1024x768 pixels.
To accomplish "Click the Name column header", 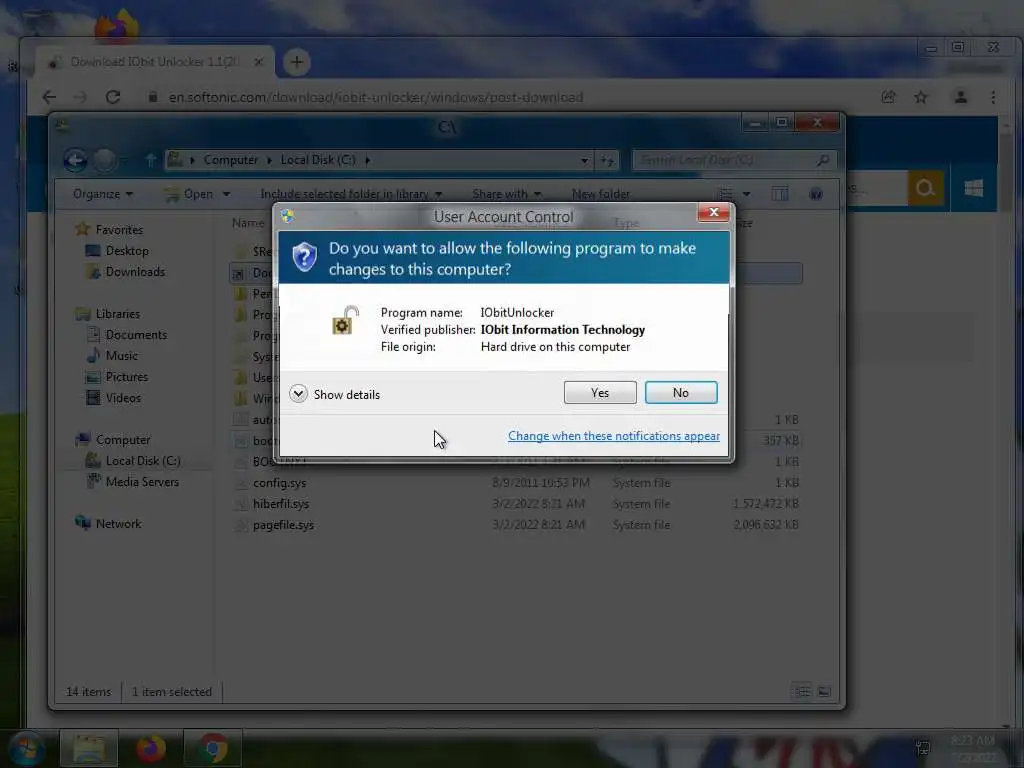I will (248, 223).
